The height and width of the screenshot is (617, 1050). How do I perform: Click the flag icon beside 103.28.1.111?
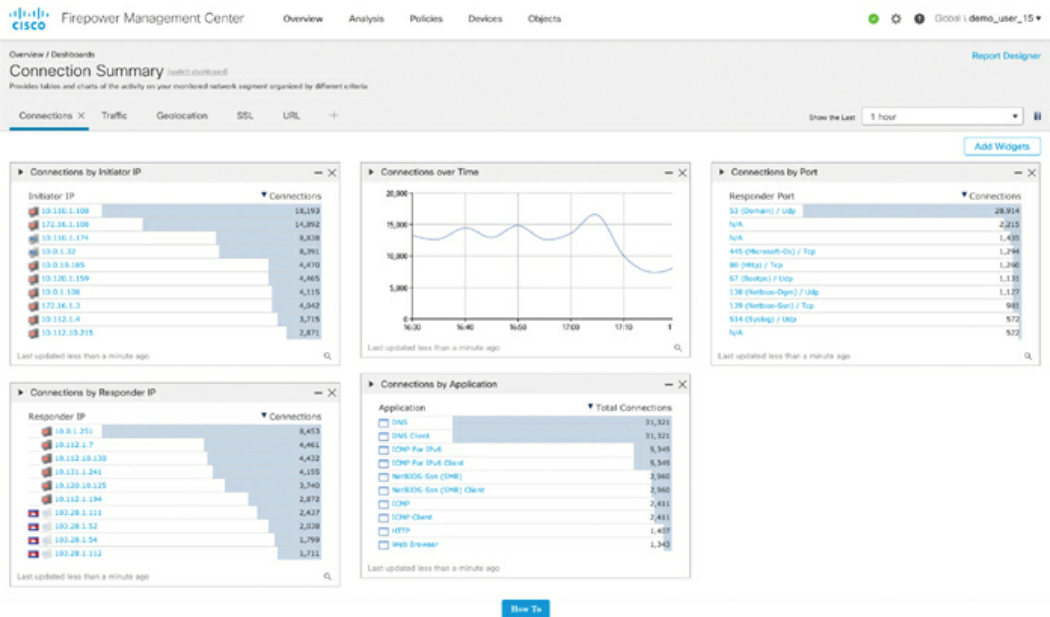tap(33, 513)
